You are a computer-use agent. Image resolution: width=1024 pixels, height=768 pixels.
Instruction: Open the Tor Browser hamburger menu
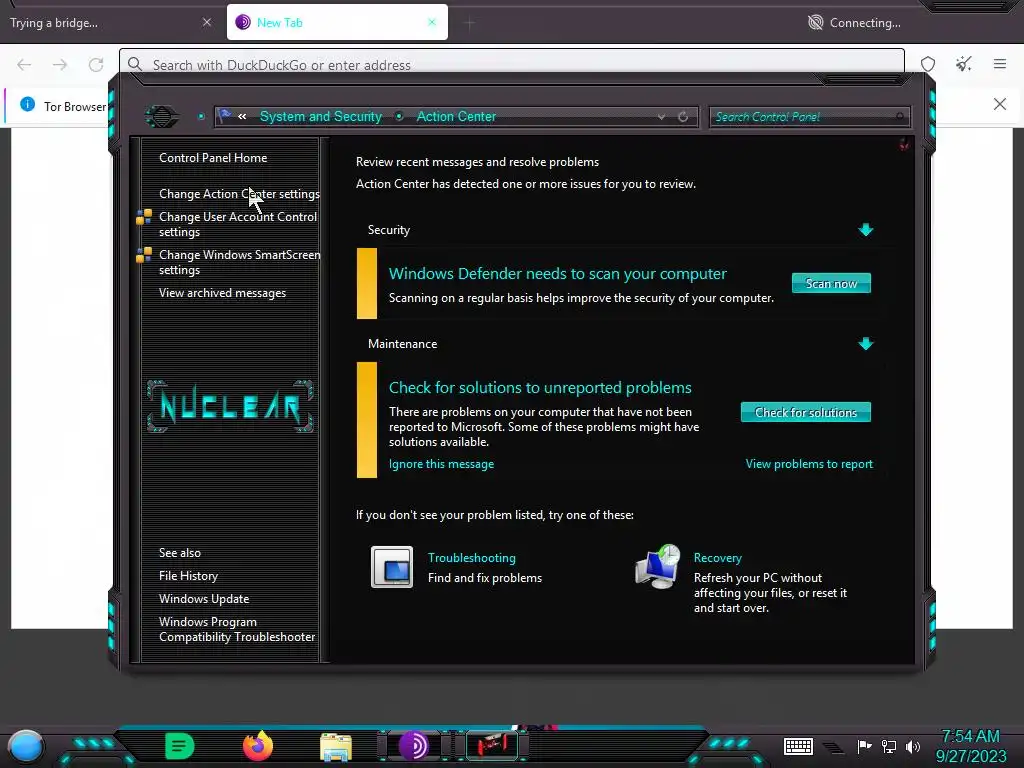1000,64
